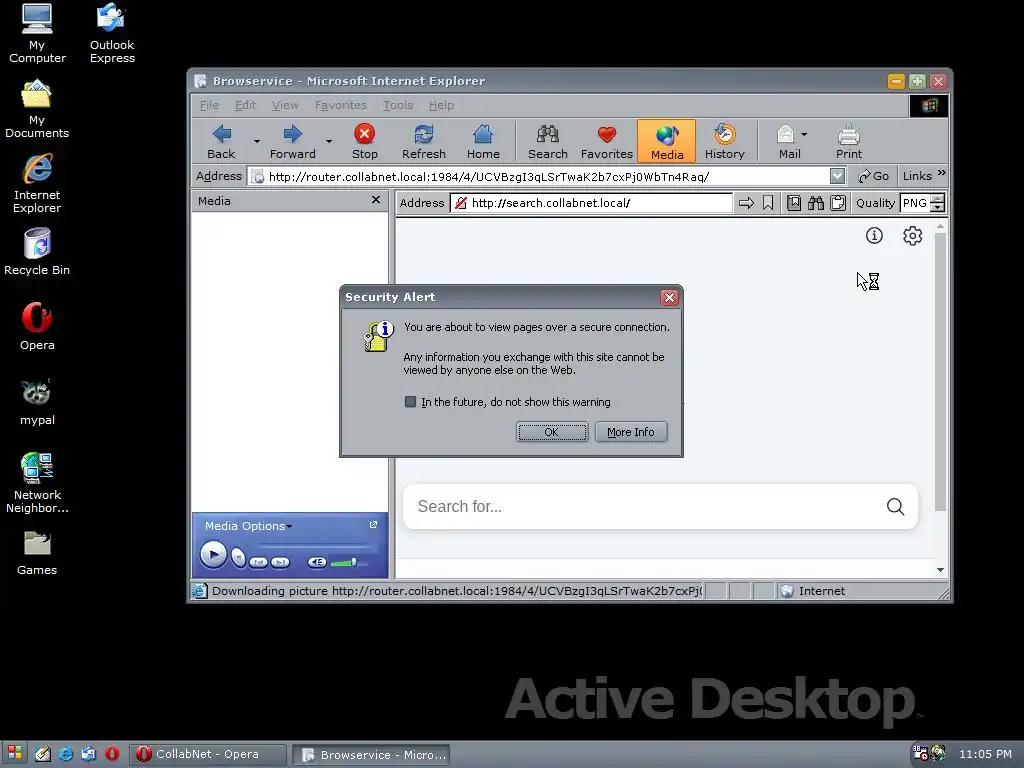Open the Search binoculars toolbar button

pos(547,141)
